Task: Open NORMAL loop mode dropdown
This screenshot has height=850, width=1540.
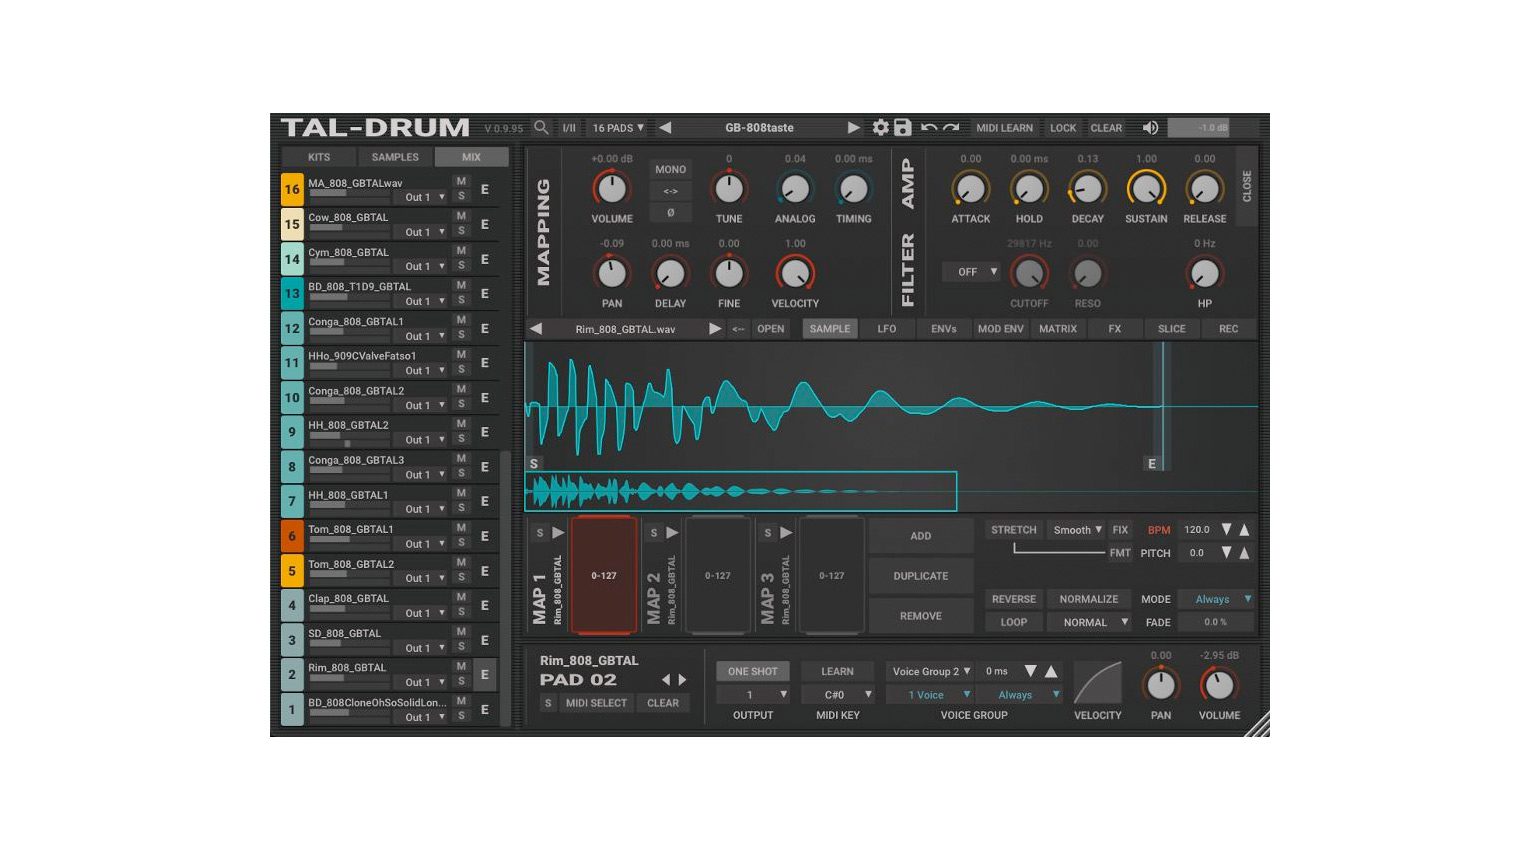Action: click(x=1090, y=622)
